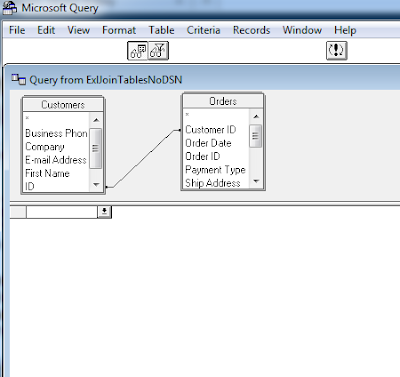
Task: Click the Customers list scroll up arrow
Action: [96, 120]
